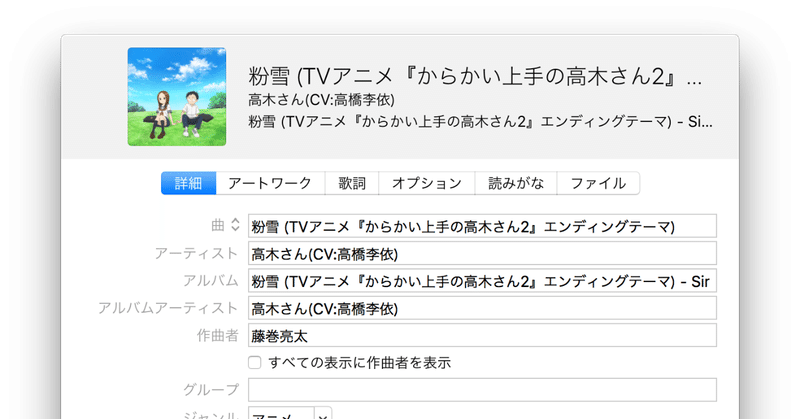This screenshot has width=800, height=419.
Task: Select the オプション tab
Action: tap(427, 183)
